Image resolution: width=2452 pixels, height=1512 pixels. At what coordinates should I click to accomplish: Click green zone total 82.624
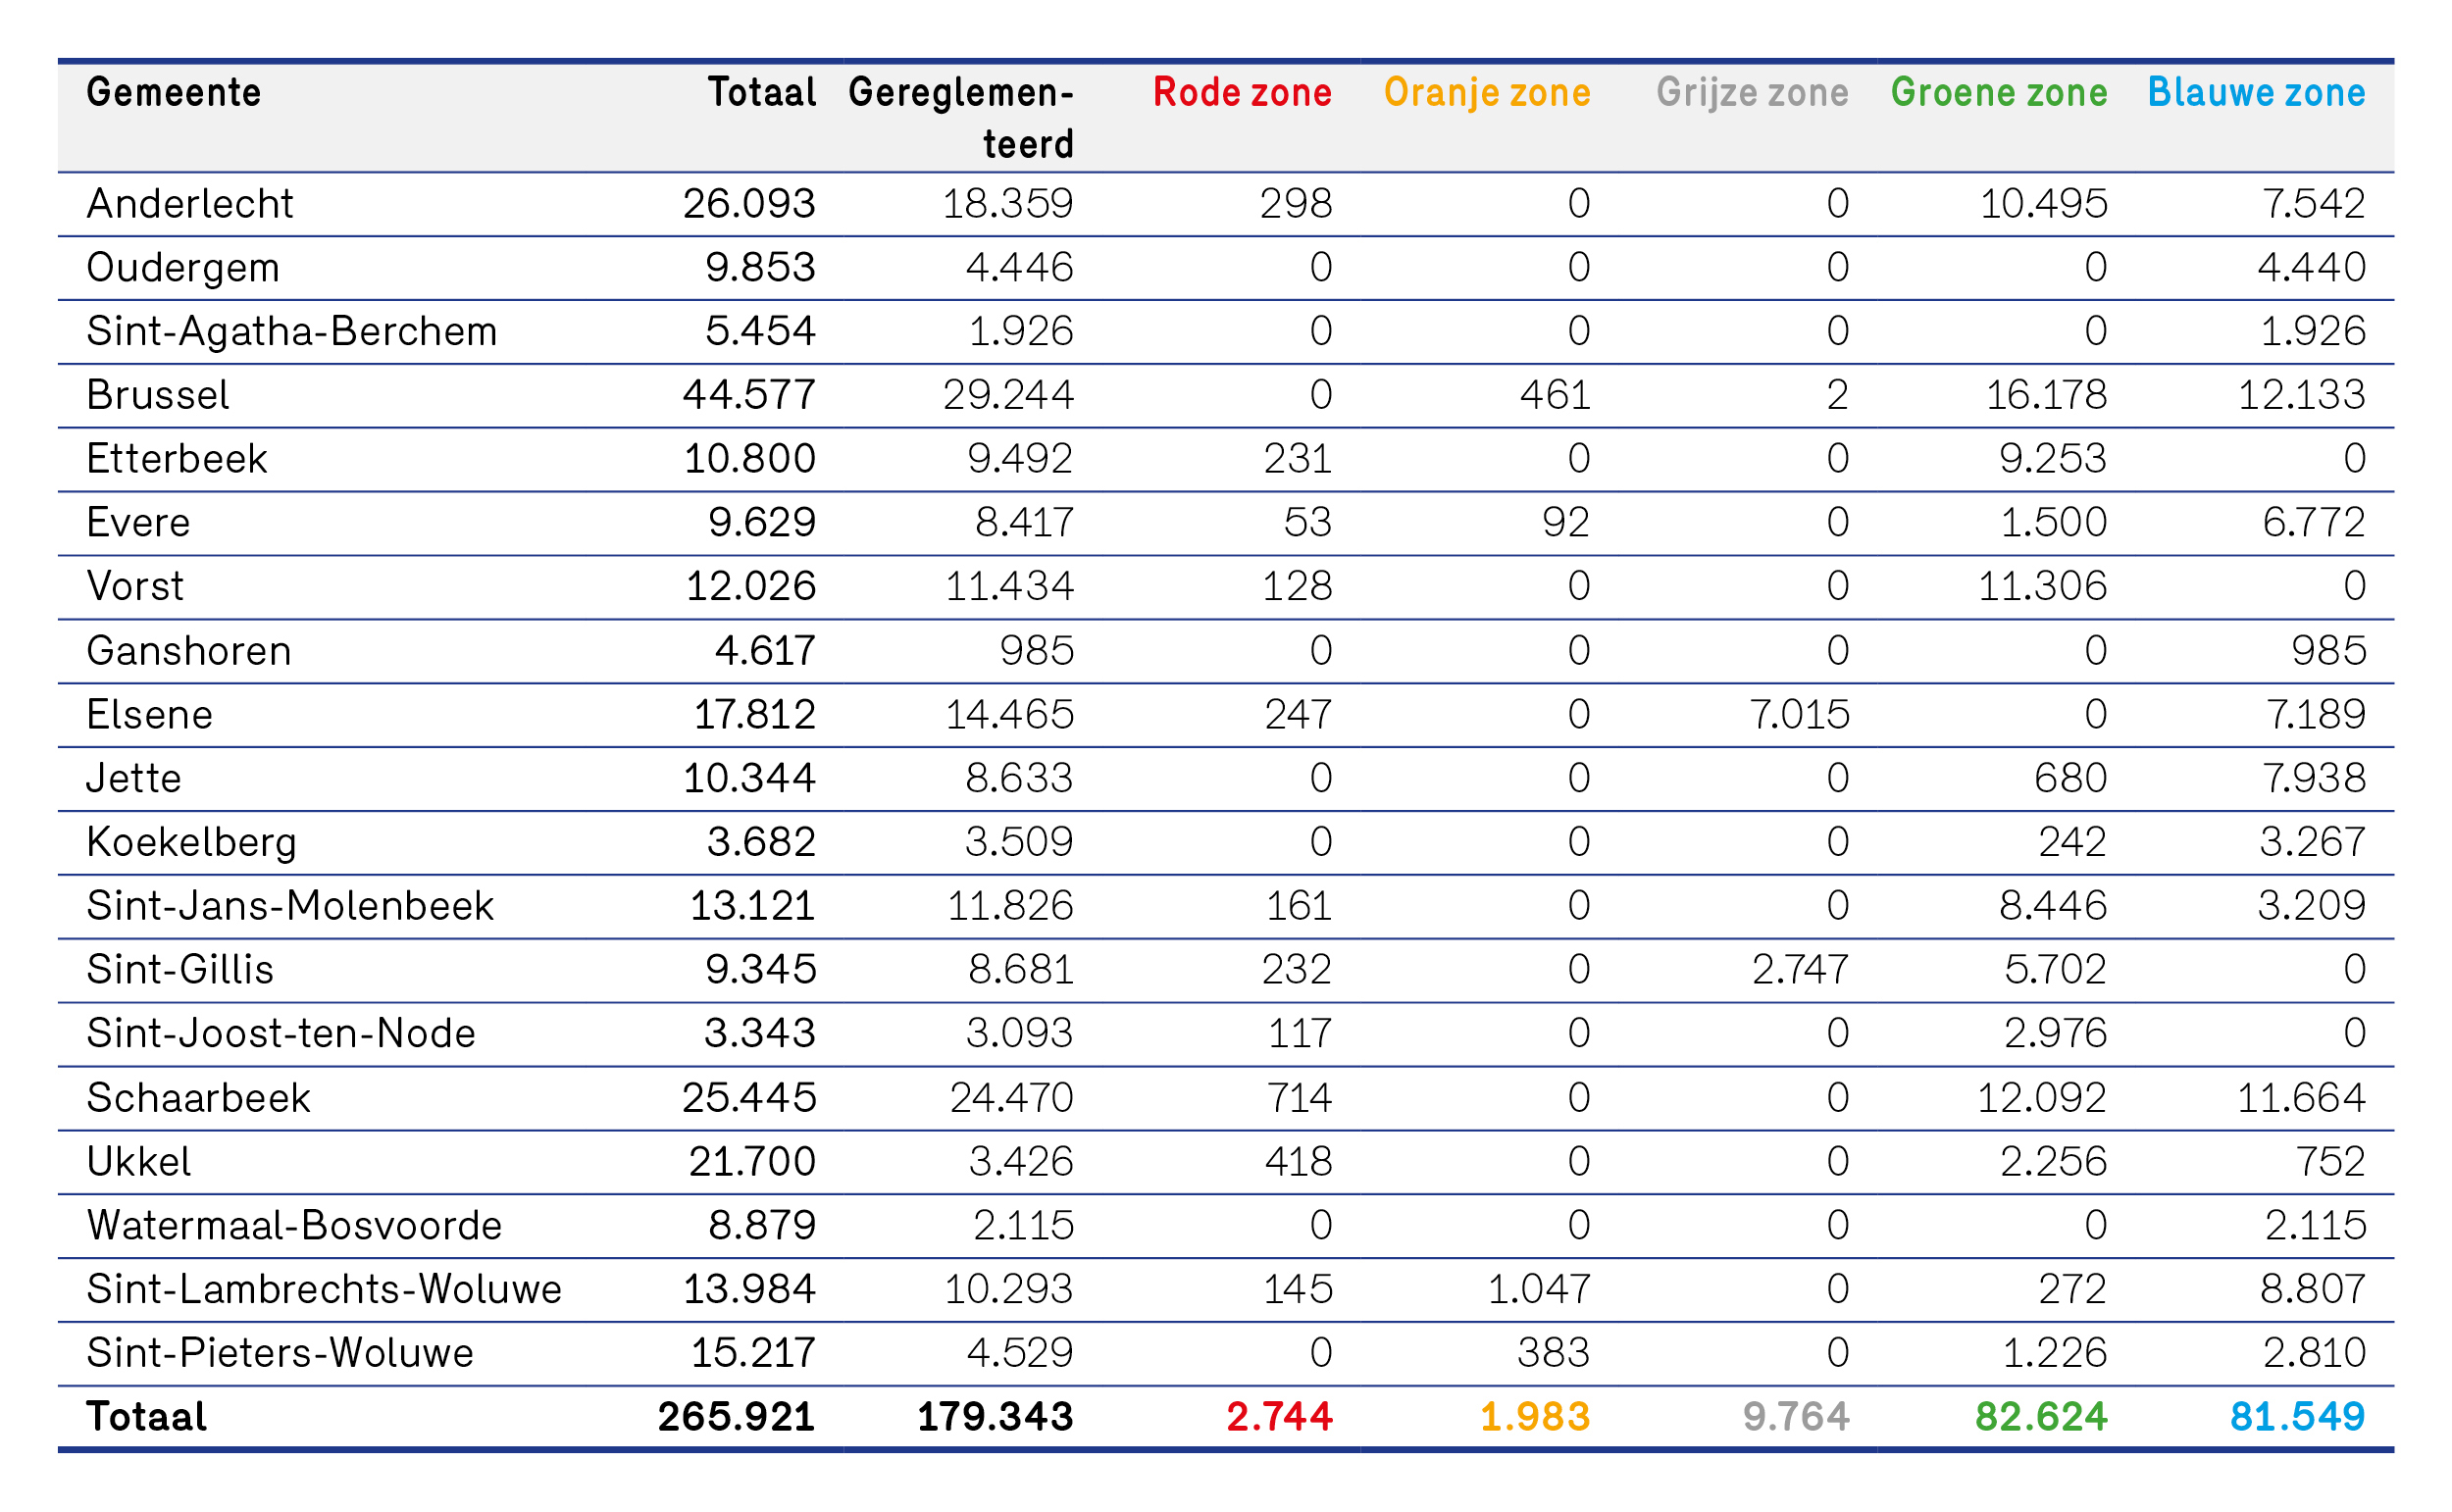2041,1417
